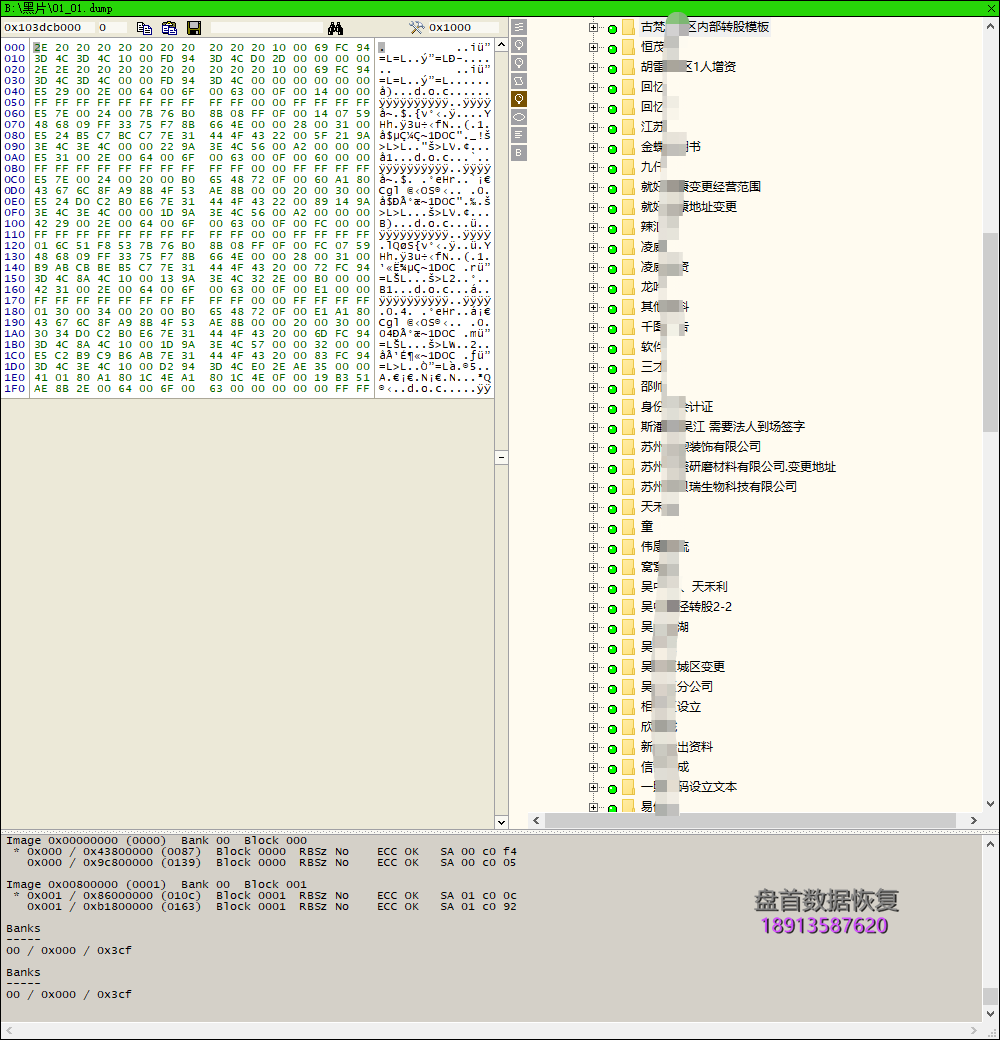
Task: Expand the folder ending with 生物科技有限公司
Action: pyautogui.click(x=593, y=487)
